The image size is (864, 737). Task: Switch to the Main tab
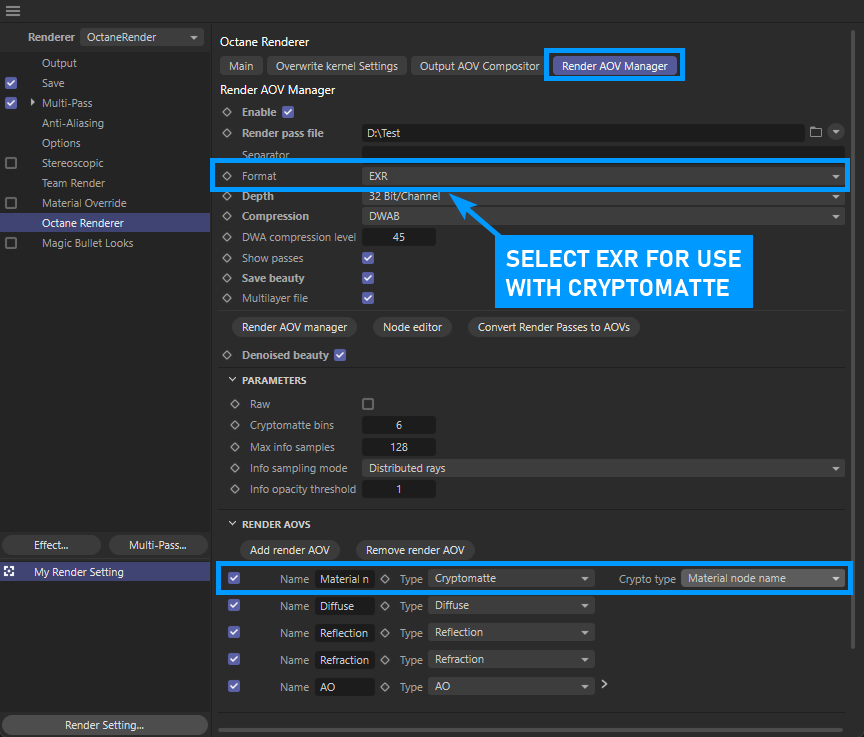pyautogui.click(x=241, y=66)
